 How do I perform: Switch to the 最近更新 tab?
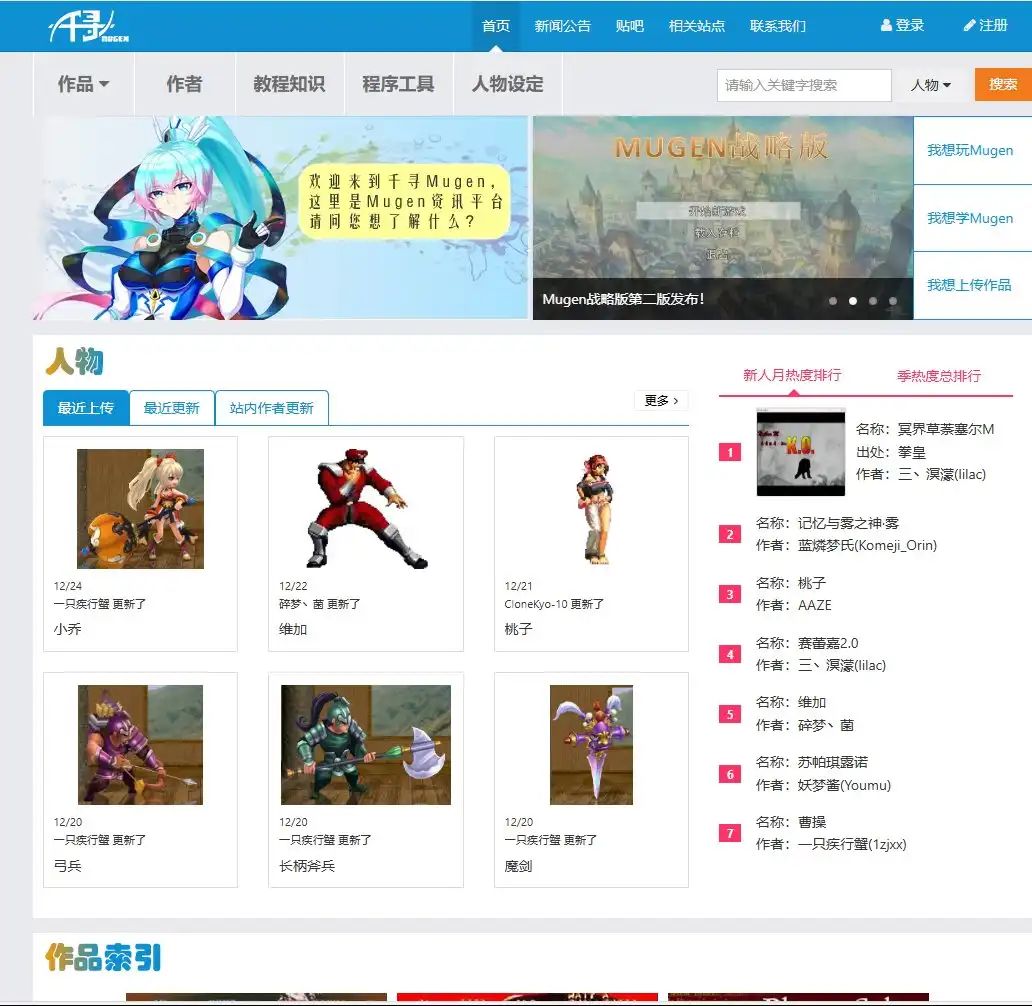click(172, 408)
